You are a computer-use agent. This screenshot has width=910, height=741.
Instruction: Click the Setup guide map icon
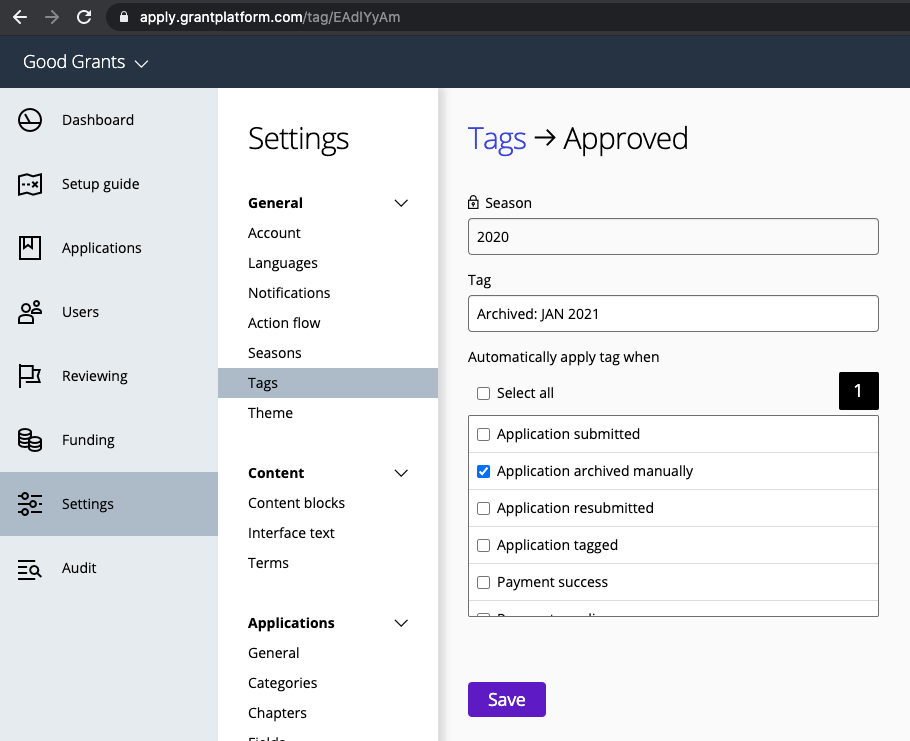(x=30, y=185)
